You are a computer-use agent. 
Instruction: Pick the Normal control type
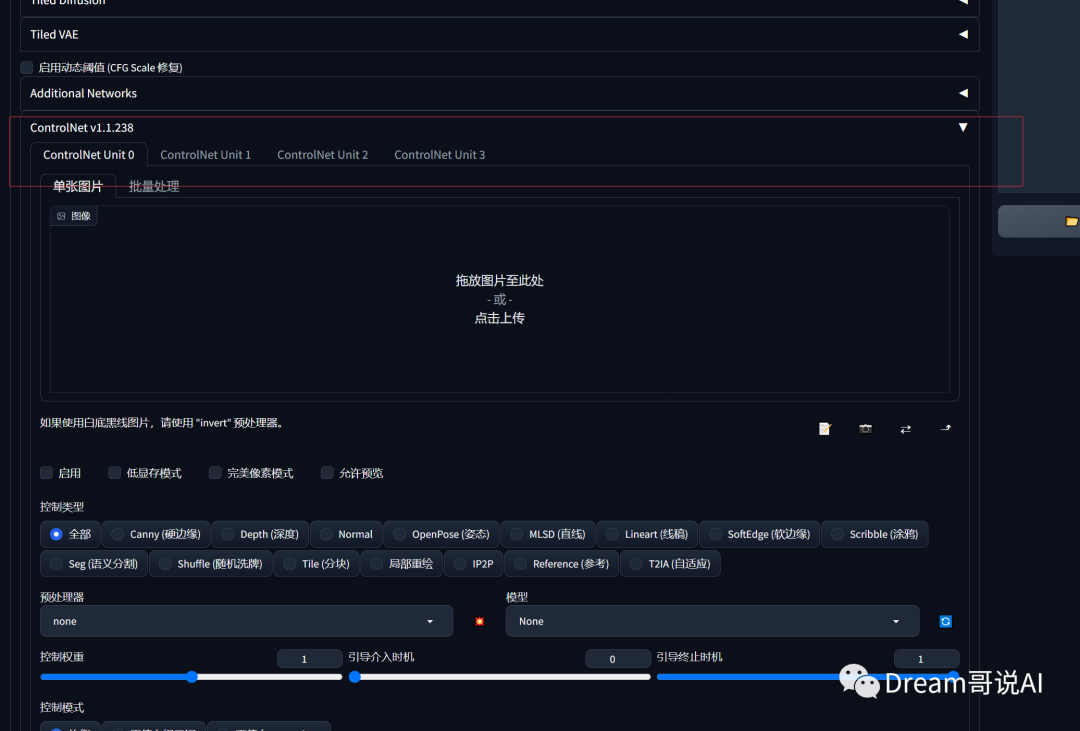pos(346,534)
